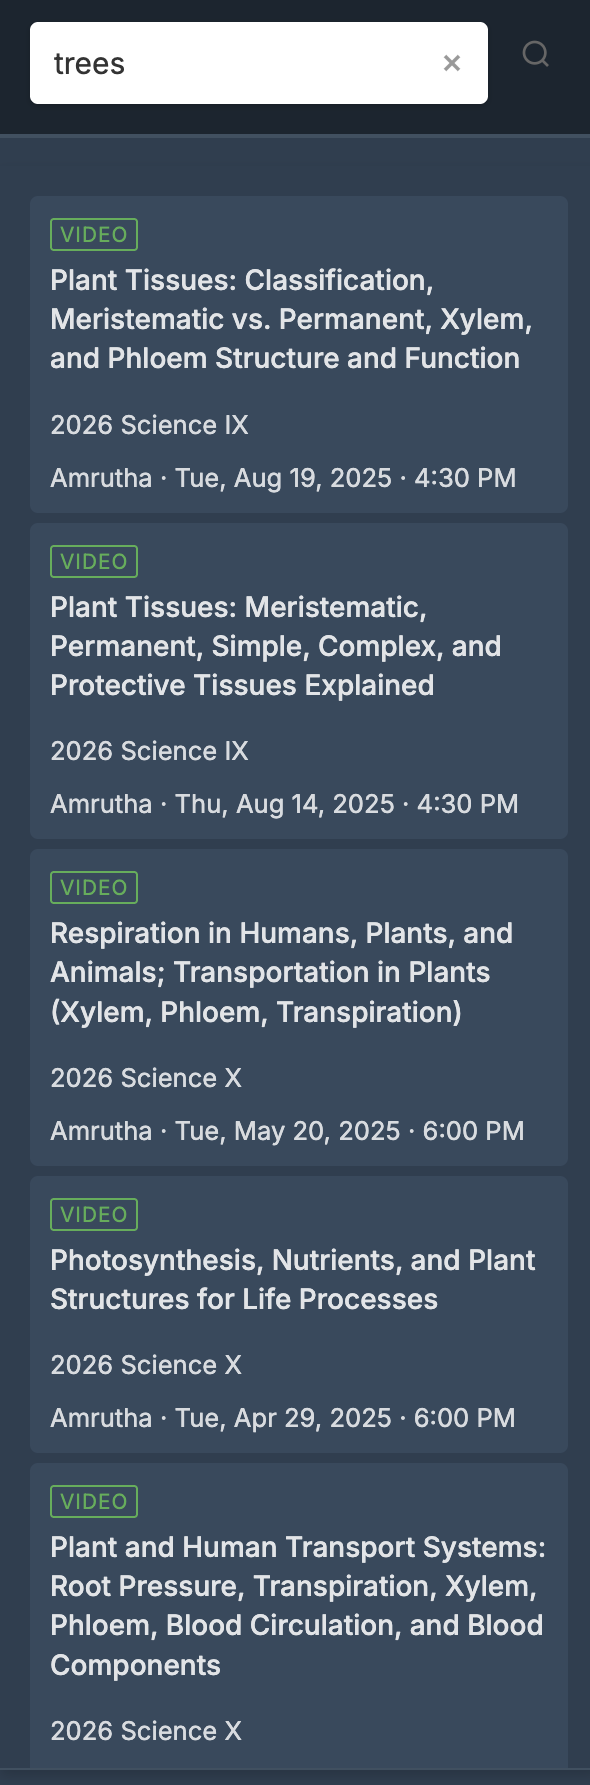590x1785 pixels.
Task: Open the Meristematic, Permanent, Simple, Complex tissues video
Action: tap(276, 645)
